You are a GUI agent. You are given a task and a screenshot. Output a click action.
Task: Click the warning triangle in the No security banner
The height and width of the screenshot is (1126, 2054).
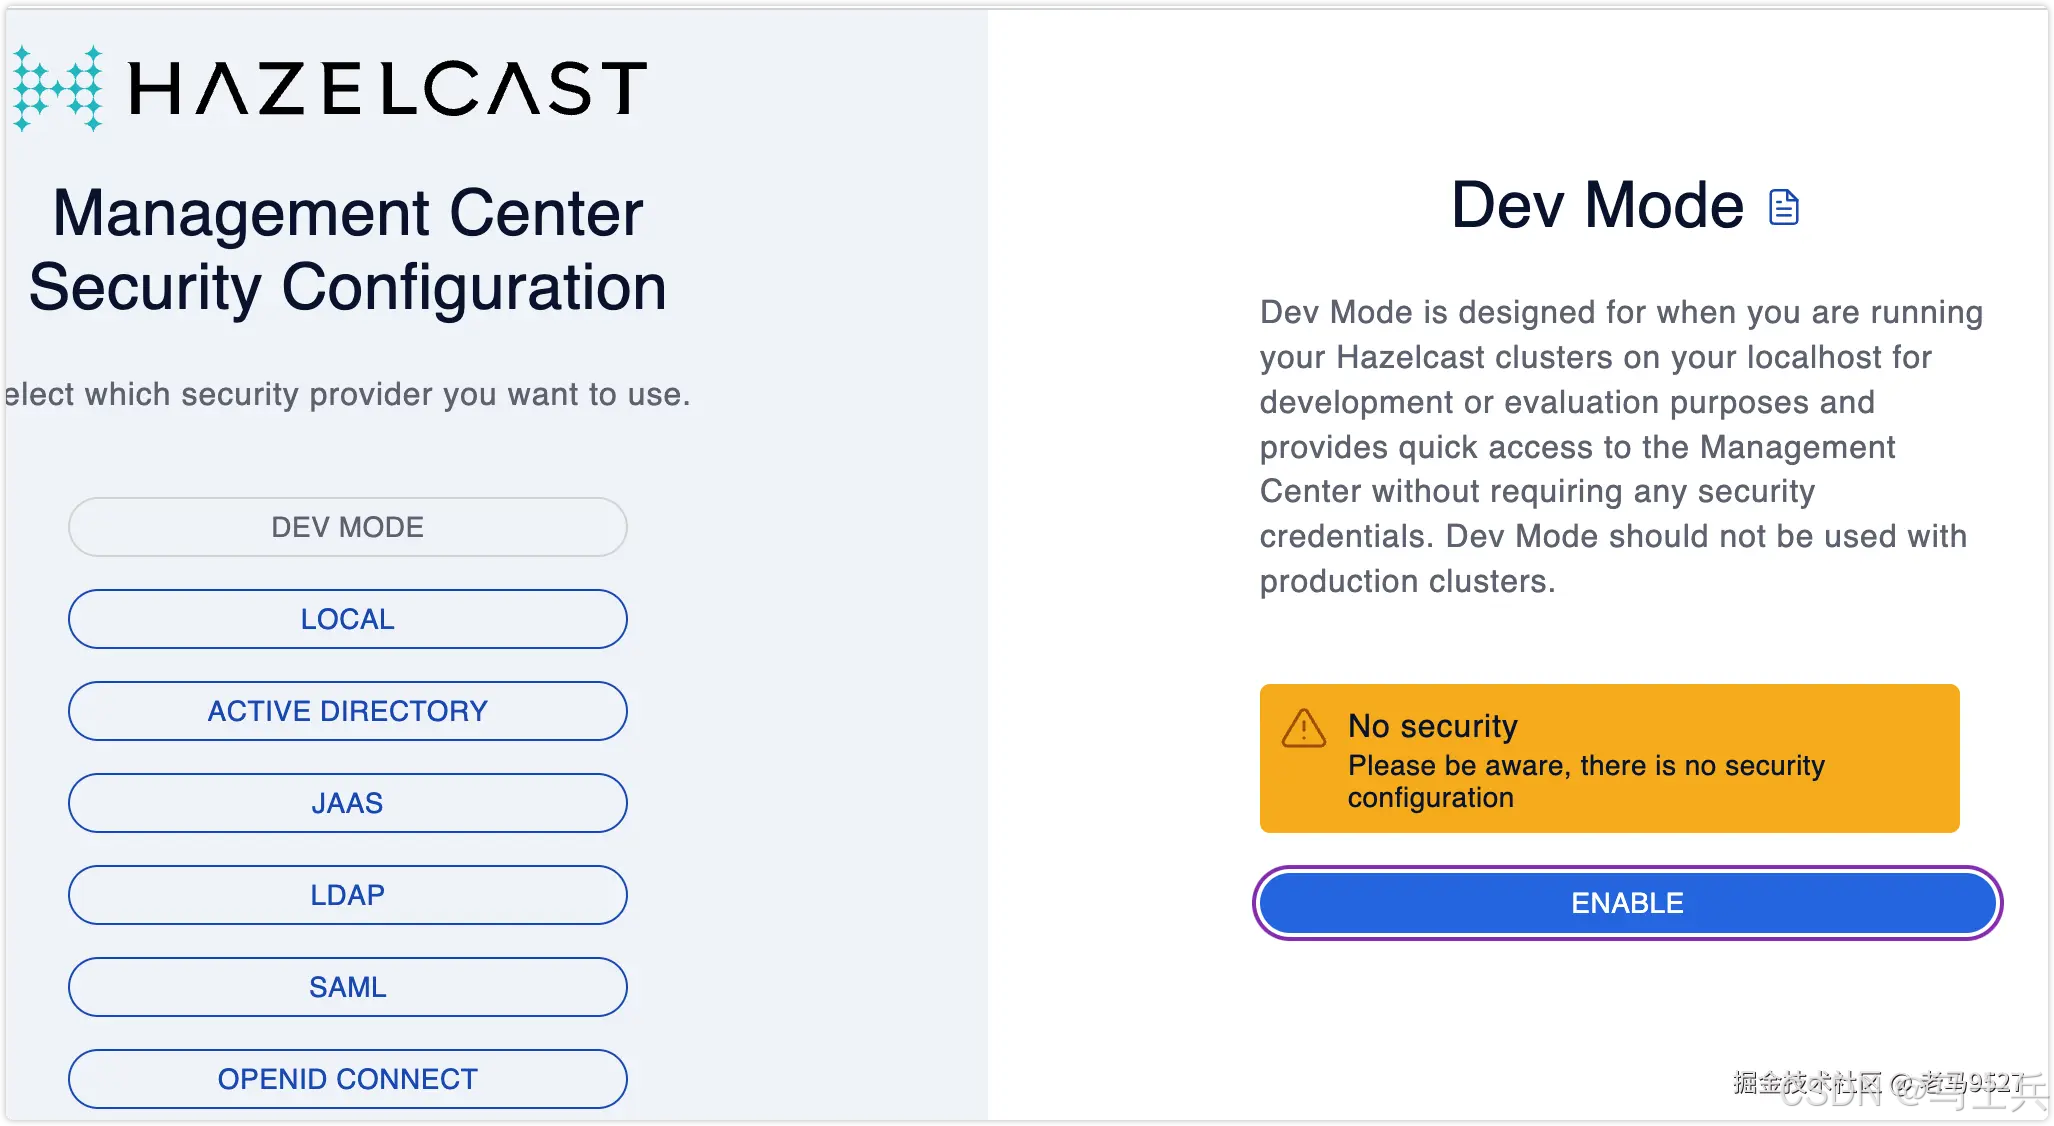1303,730
